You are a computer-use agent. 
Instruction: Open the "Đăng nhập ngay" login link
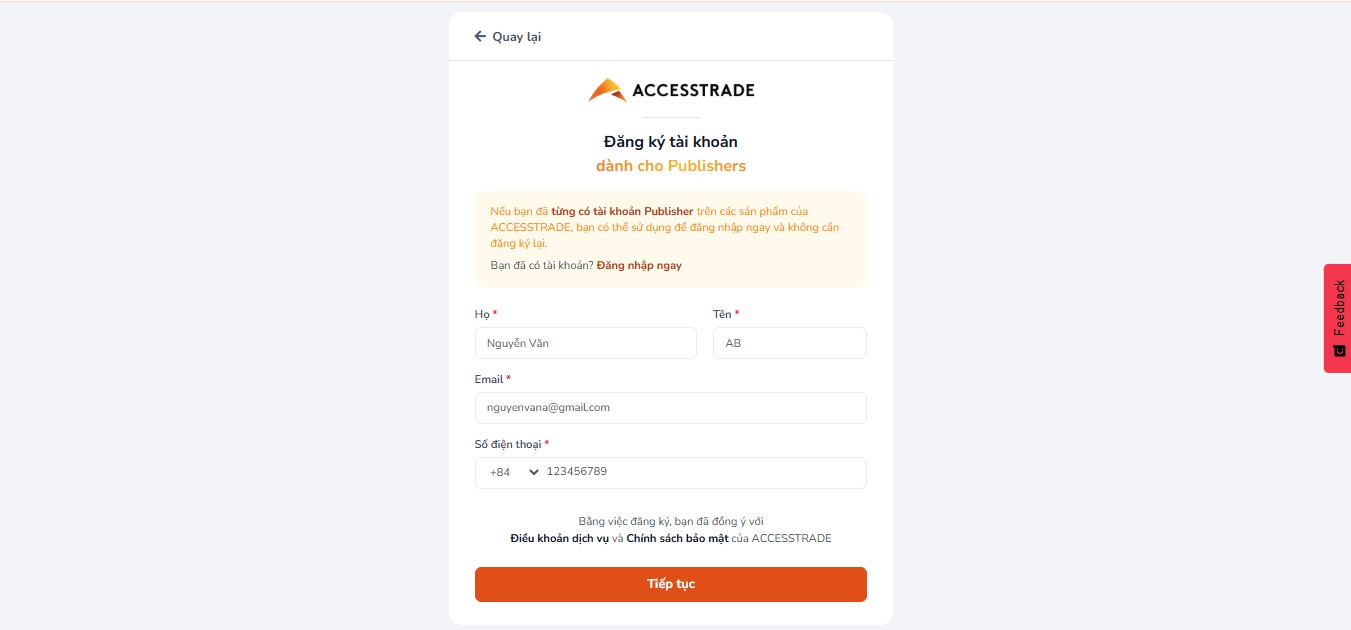click(x=639, y=266)
